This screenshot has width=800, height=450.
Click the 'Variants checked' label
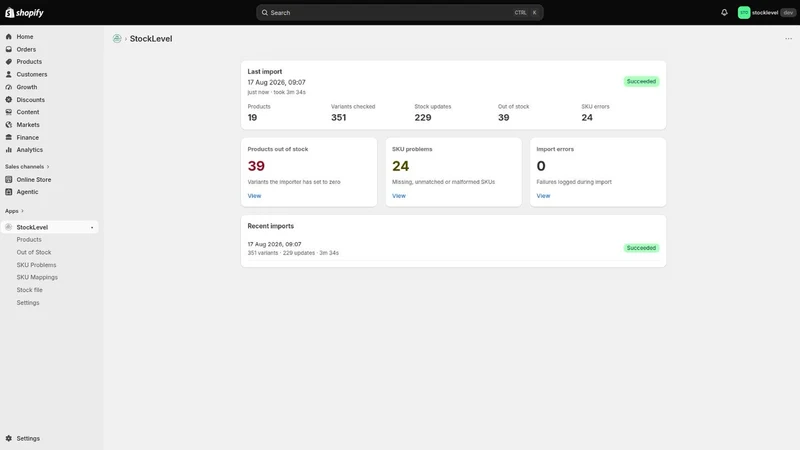pos(353,107)
